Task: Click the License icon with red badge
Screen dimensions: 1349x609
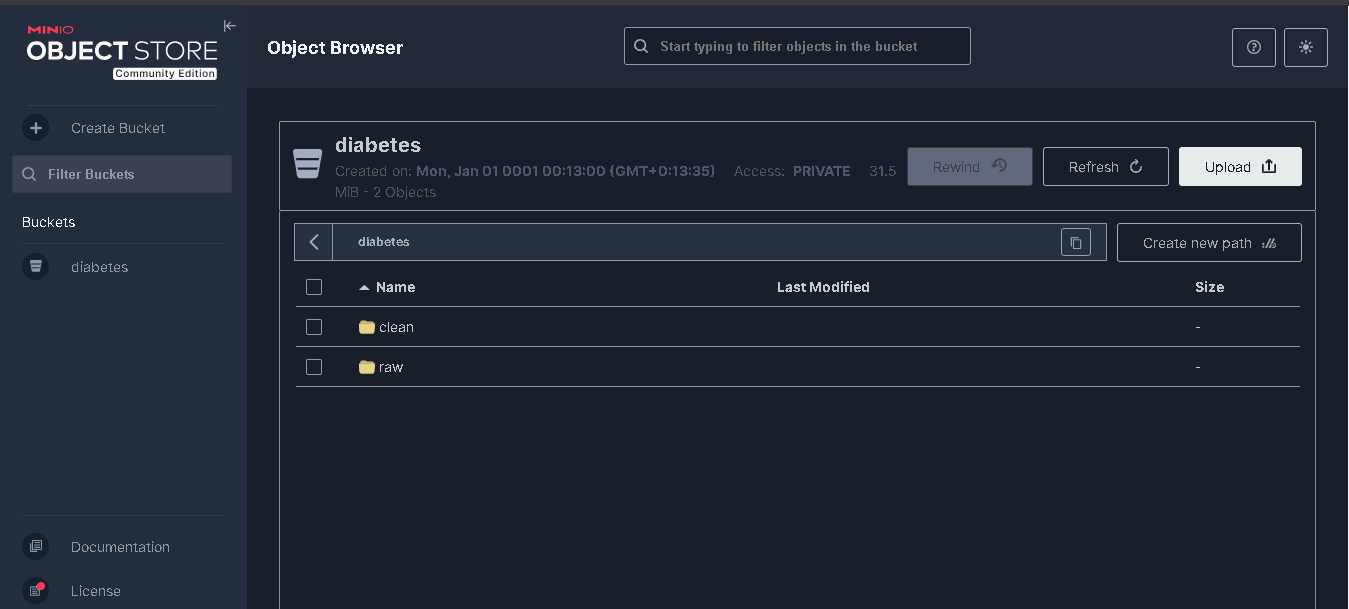Action: tap(36, 590)
